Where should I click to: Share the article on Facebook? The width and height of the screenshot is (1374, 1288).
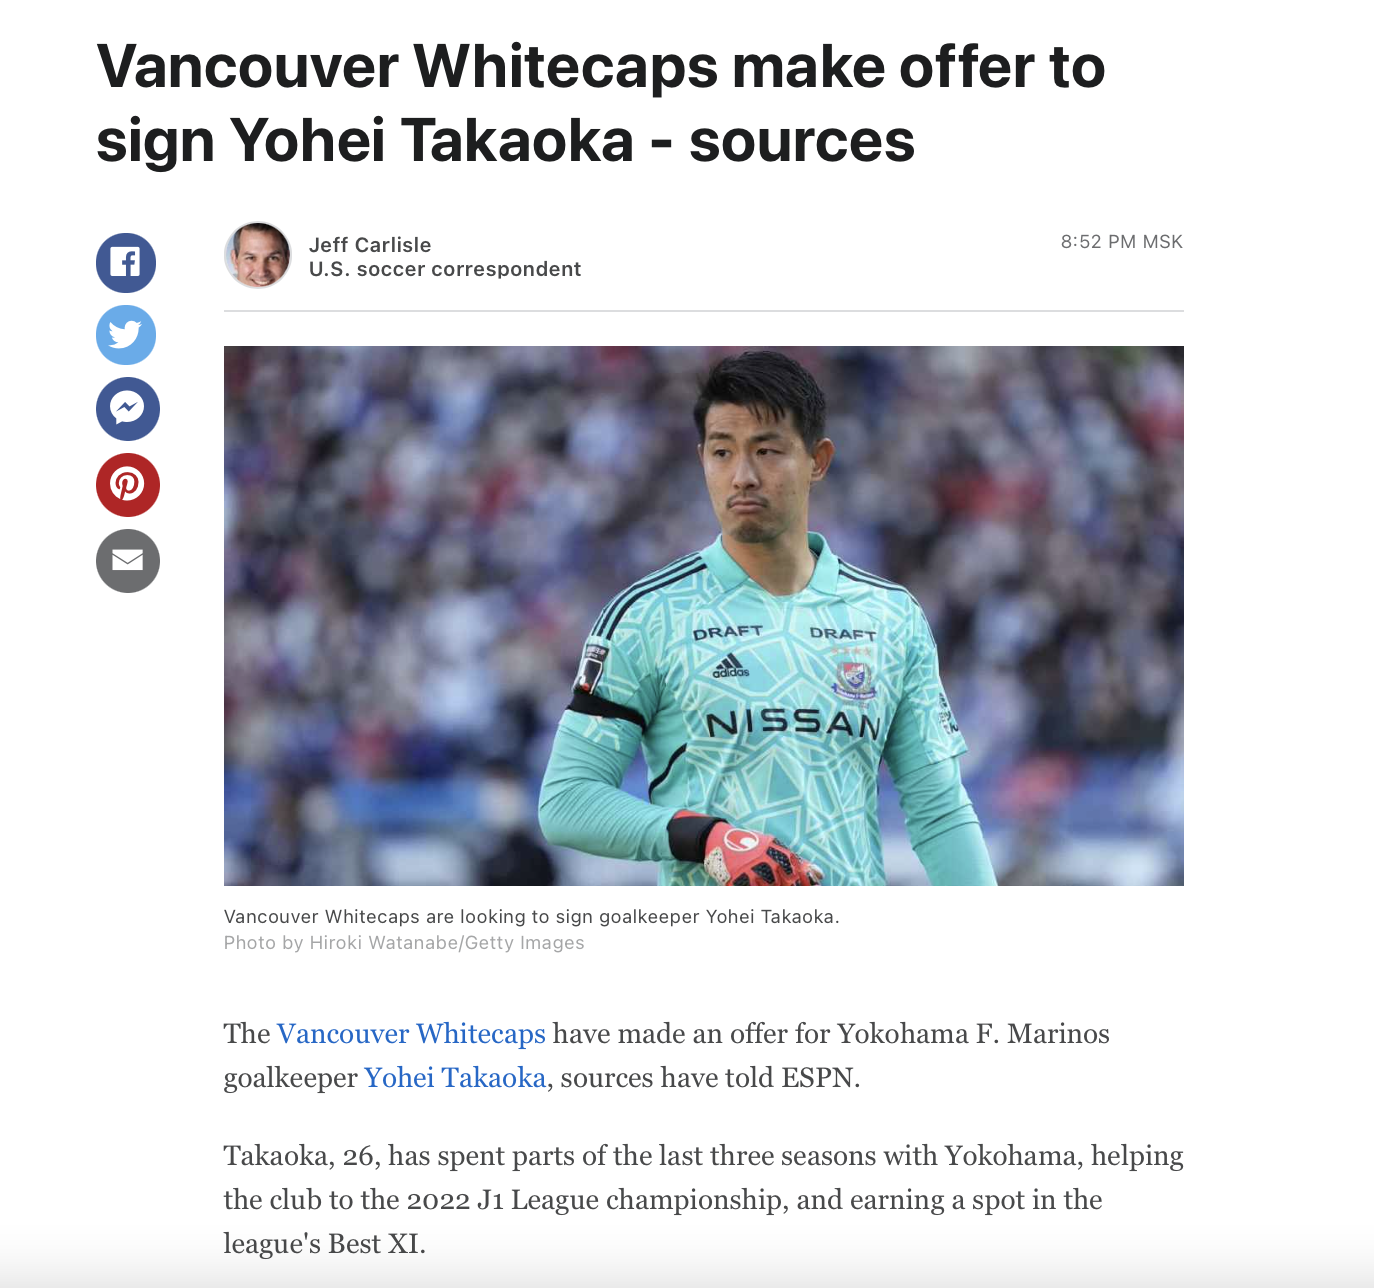coord(126,263)
